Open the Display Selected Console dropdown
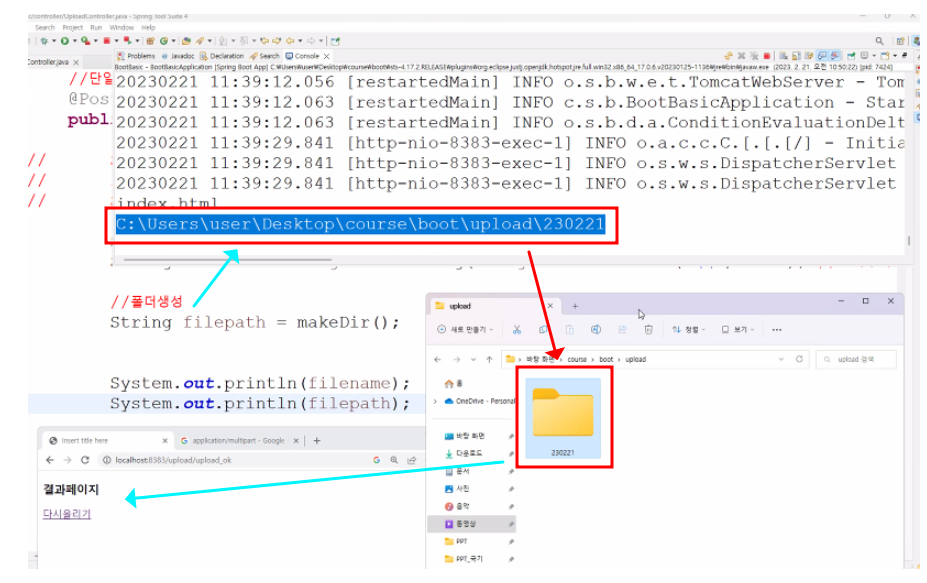The height and width of the screenshot is (583, 927). [x=874, y=56]
